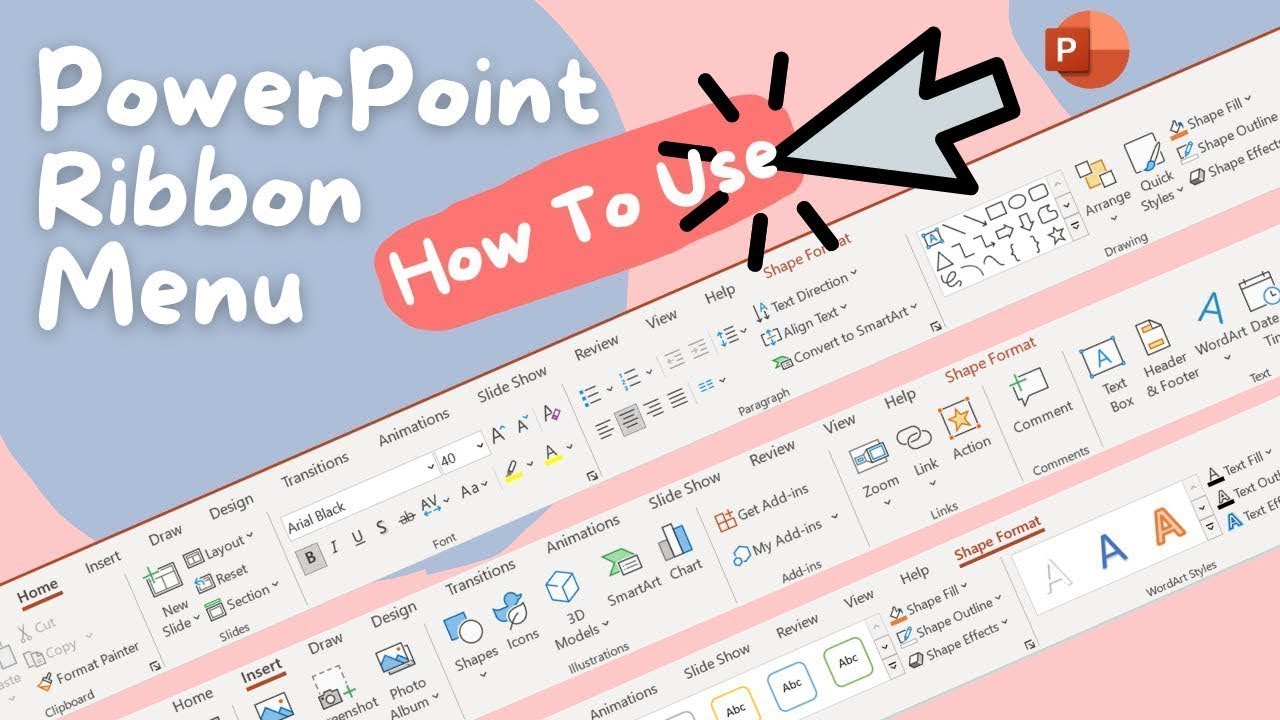
Task: Click the New Slide icon
Action: click(x=163, y=582)
